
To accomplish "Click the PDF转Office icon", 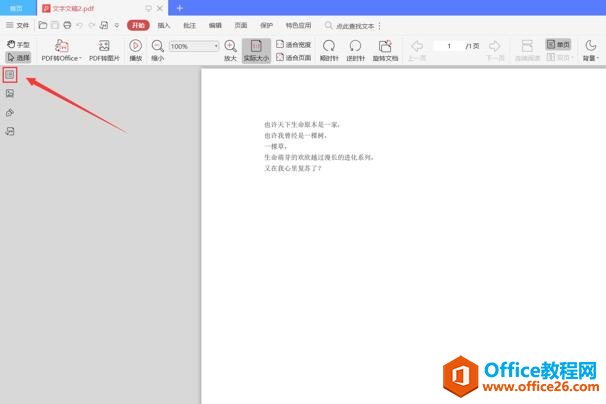I will coord(61,46).
